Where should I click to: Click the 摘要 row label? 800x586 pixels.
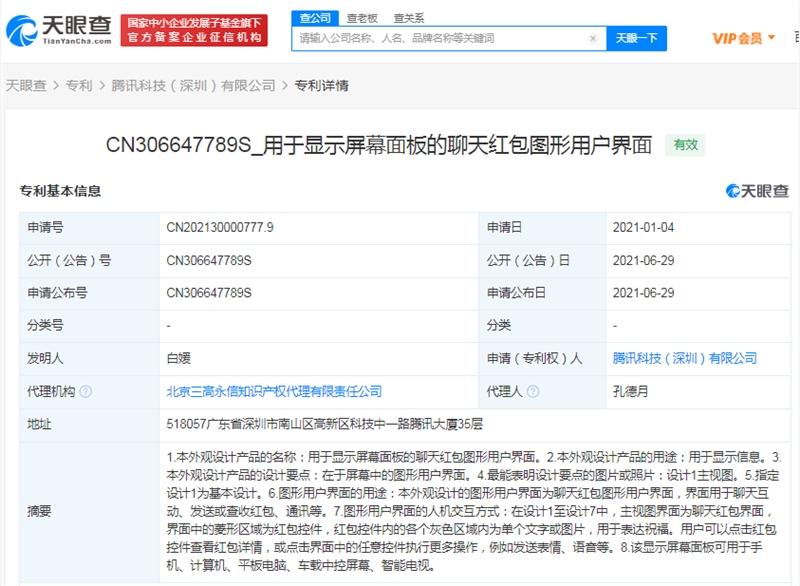(39, 512)
